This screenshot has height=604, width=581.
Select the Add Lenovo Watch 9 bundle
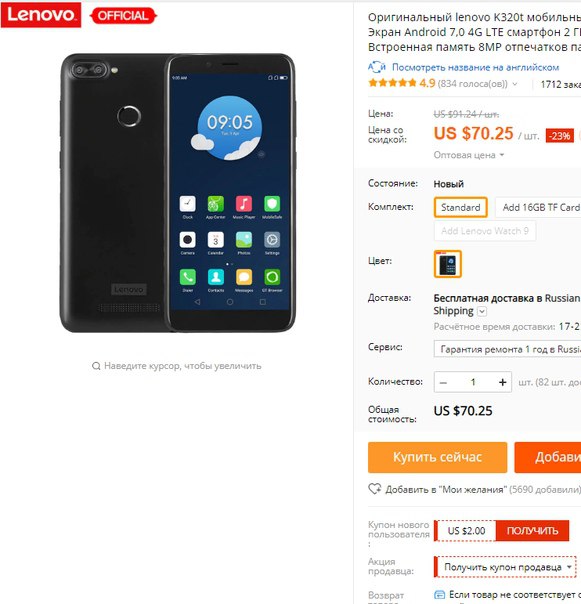(485, 231)
